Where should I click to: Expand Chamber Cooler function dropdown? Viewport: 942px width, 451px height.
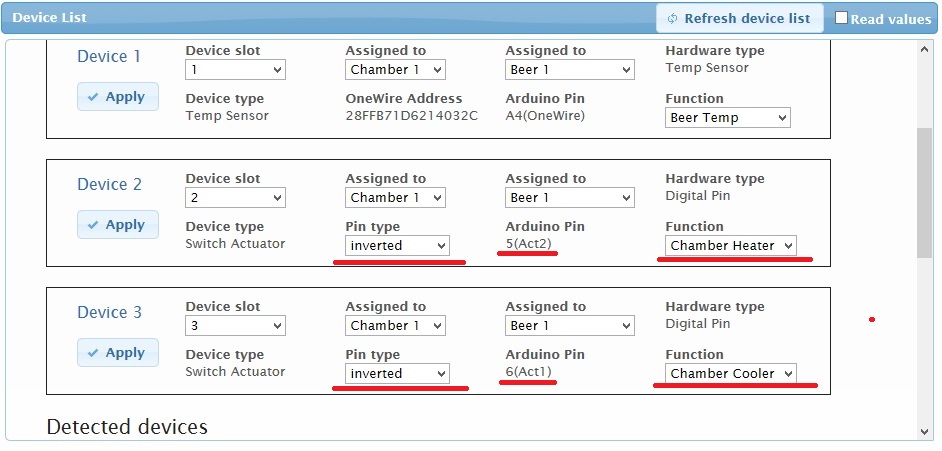point(731,374)
